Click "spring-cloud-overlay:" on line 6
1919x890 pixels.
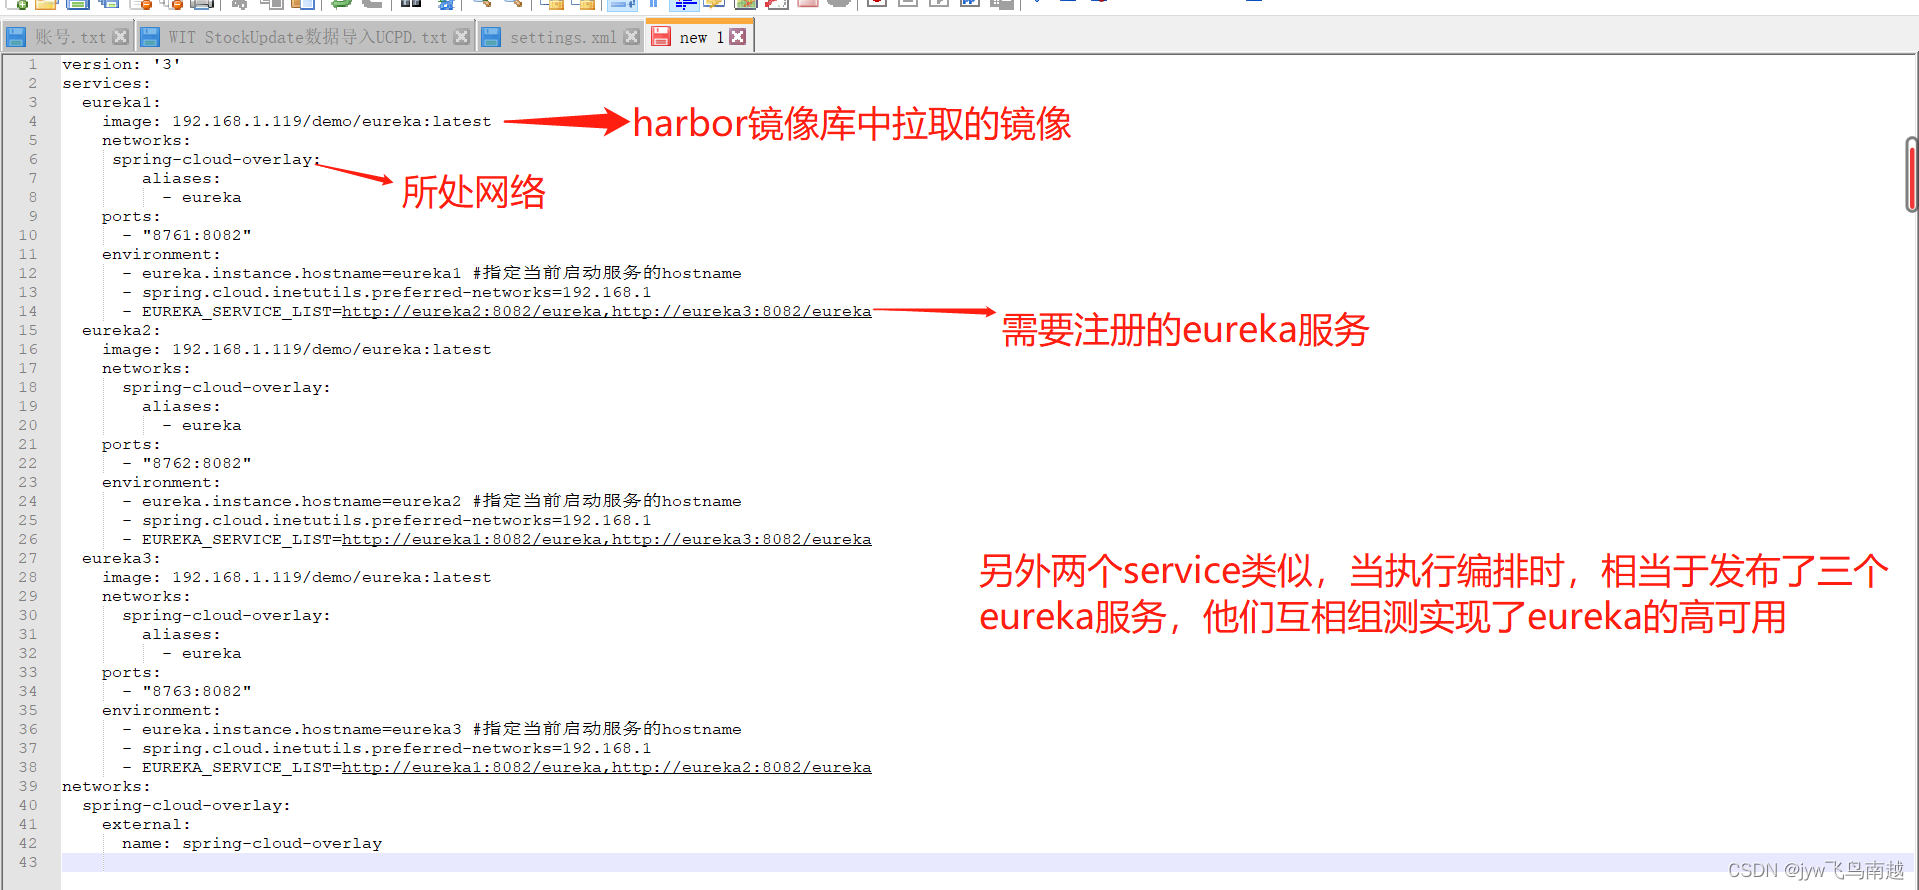(216, 159)
